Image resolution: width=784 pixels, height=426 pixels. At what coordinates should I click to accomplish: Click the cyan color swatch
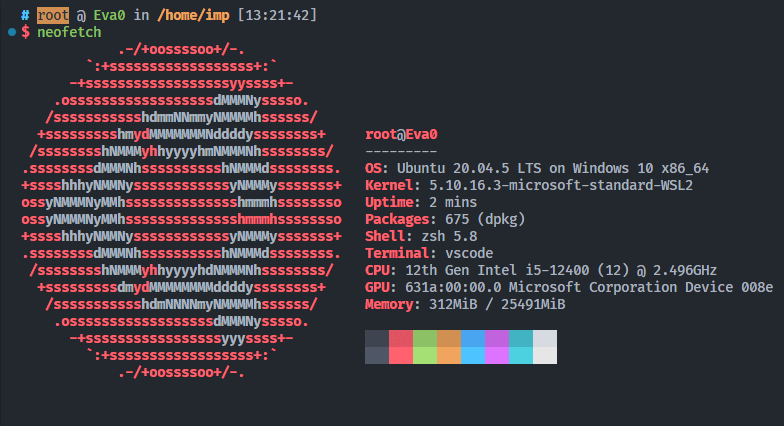521,346
